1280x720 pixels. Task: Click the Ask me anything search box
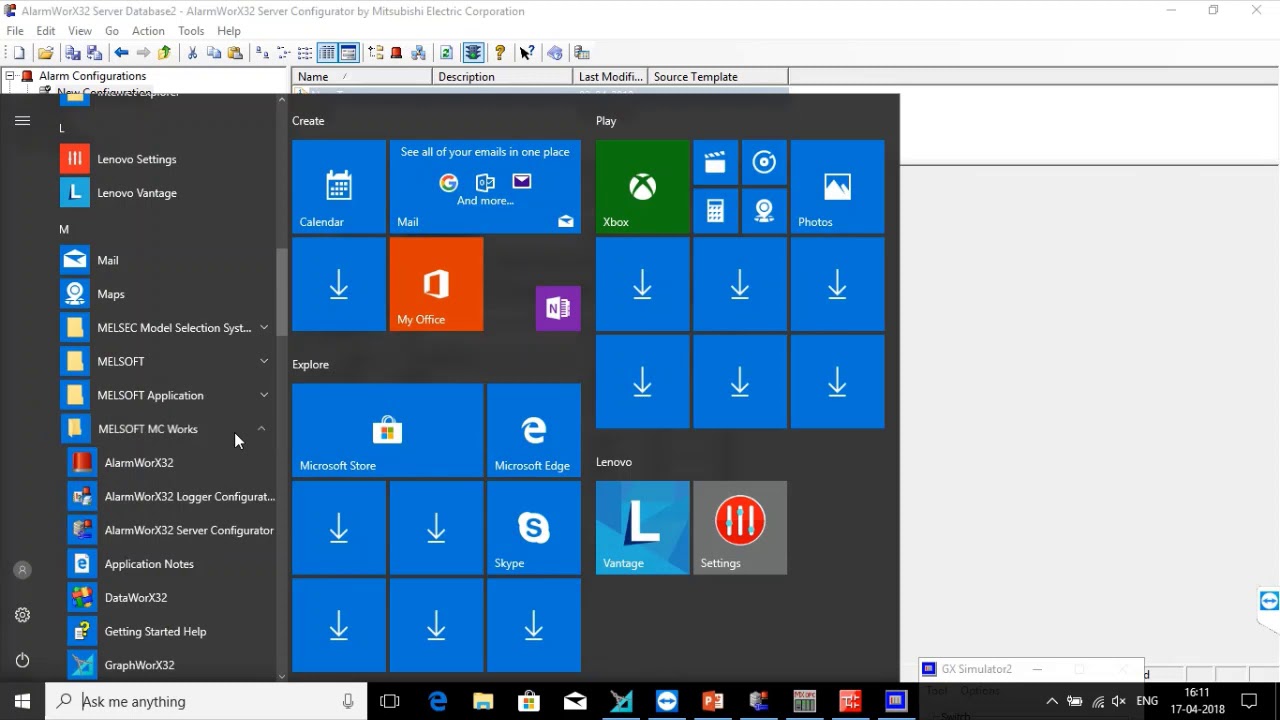tap(206, 702)
